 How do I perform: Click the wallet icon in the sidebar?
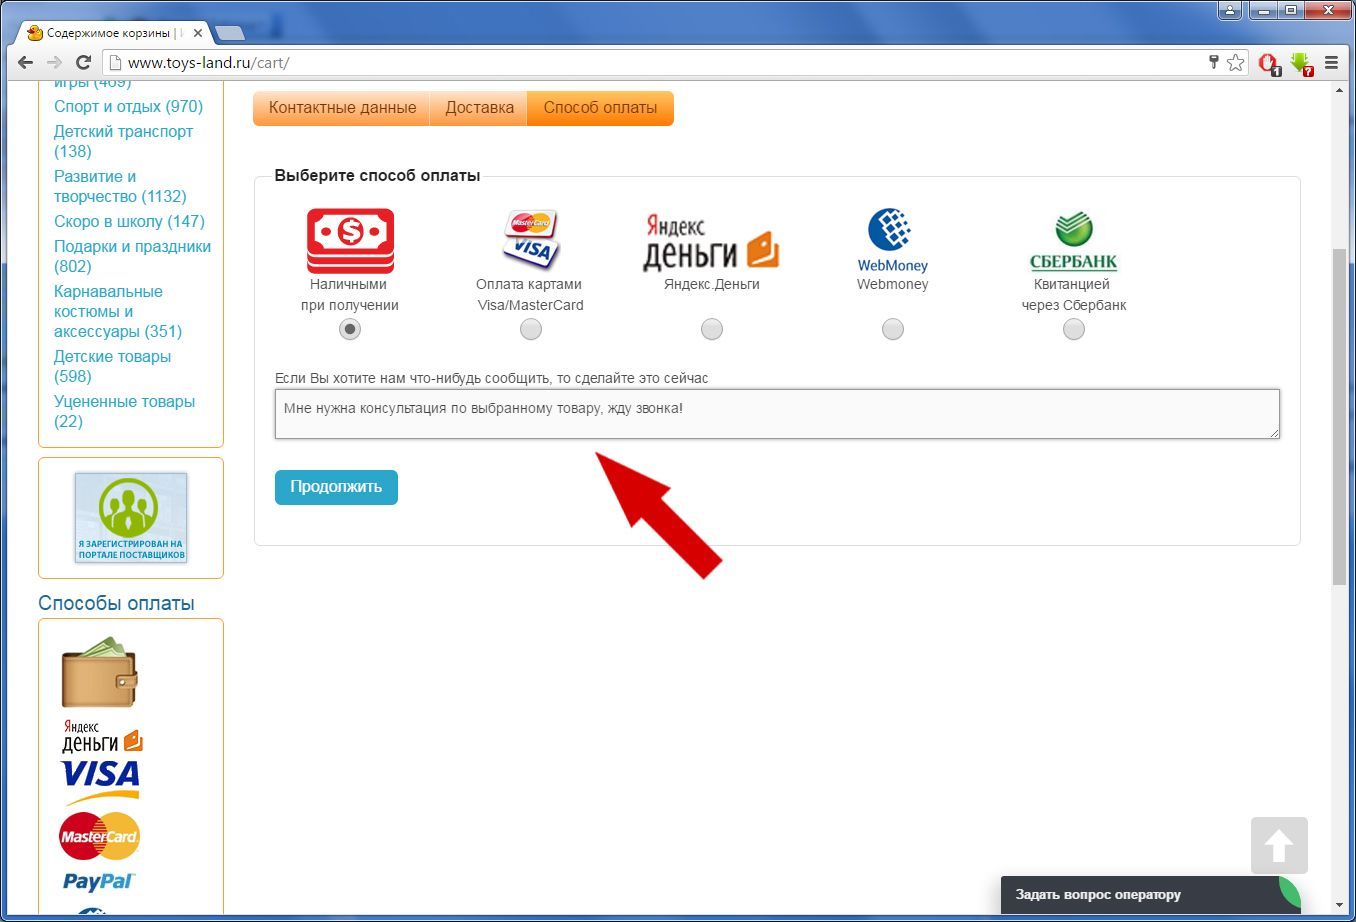tap(99, 672)
